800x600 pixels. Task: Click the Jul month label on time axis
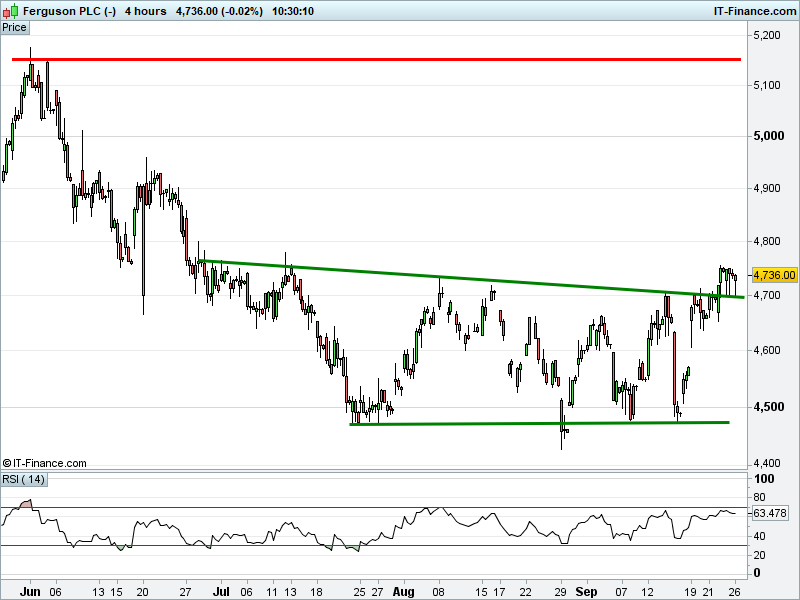tap(221, 592)
